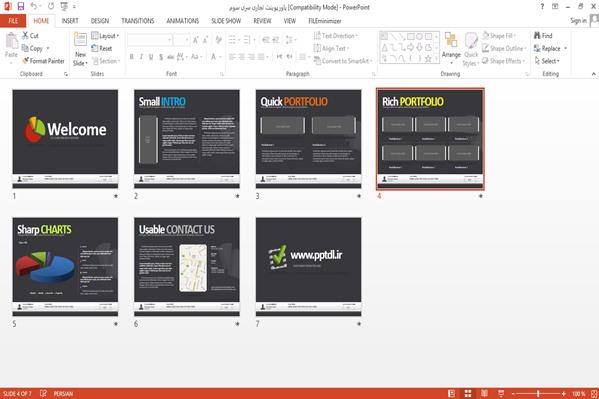The image size is (599, 399).
Task: Click the zoom out minus button
Action: coord(513,394)
